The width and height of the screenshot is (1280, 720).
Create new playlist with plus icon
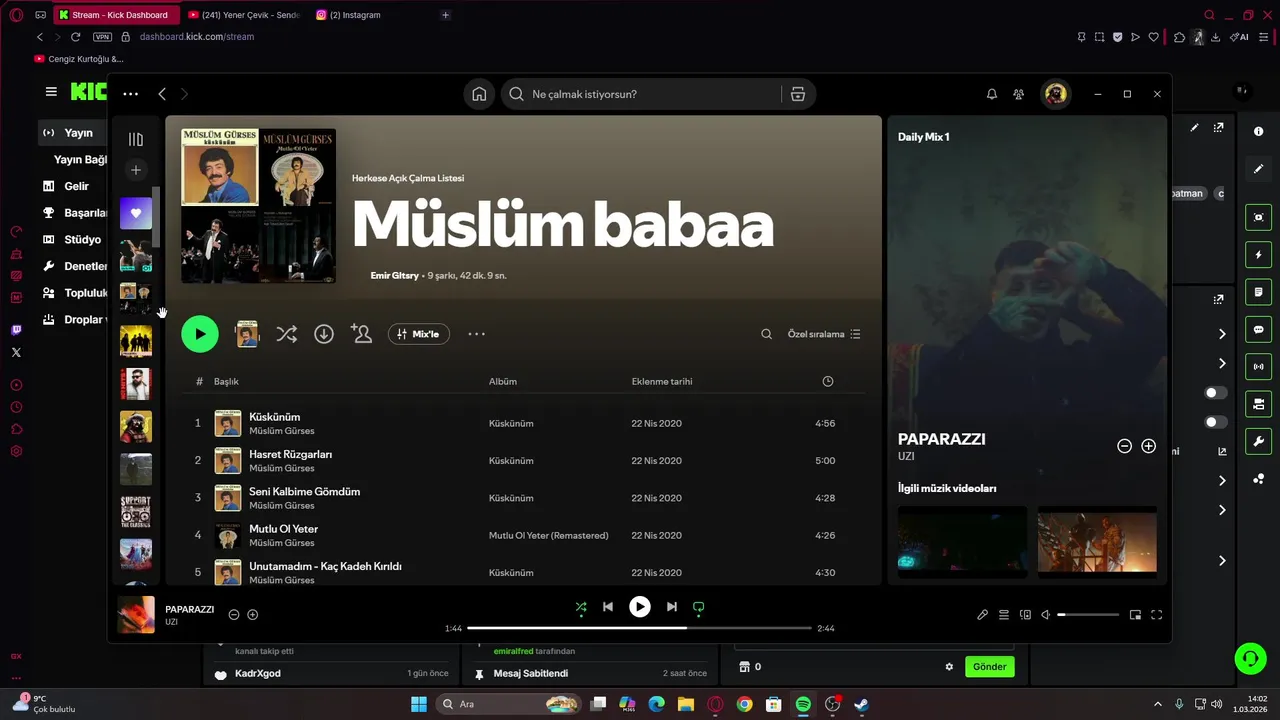coord(136,170)
